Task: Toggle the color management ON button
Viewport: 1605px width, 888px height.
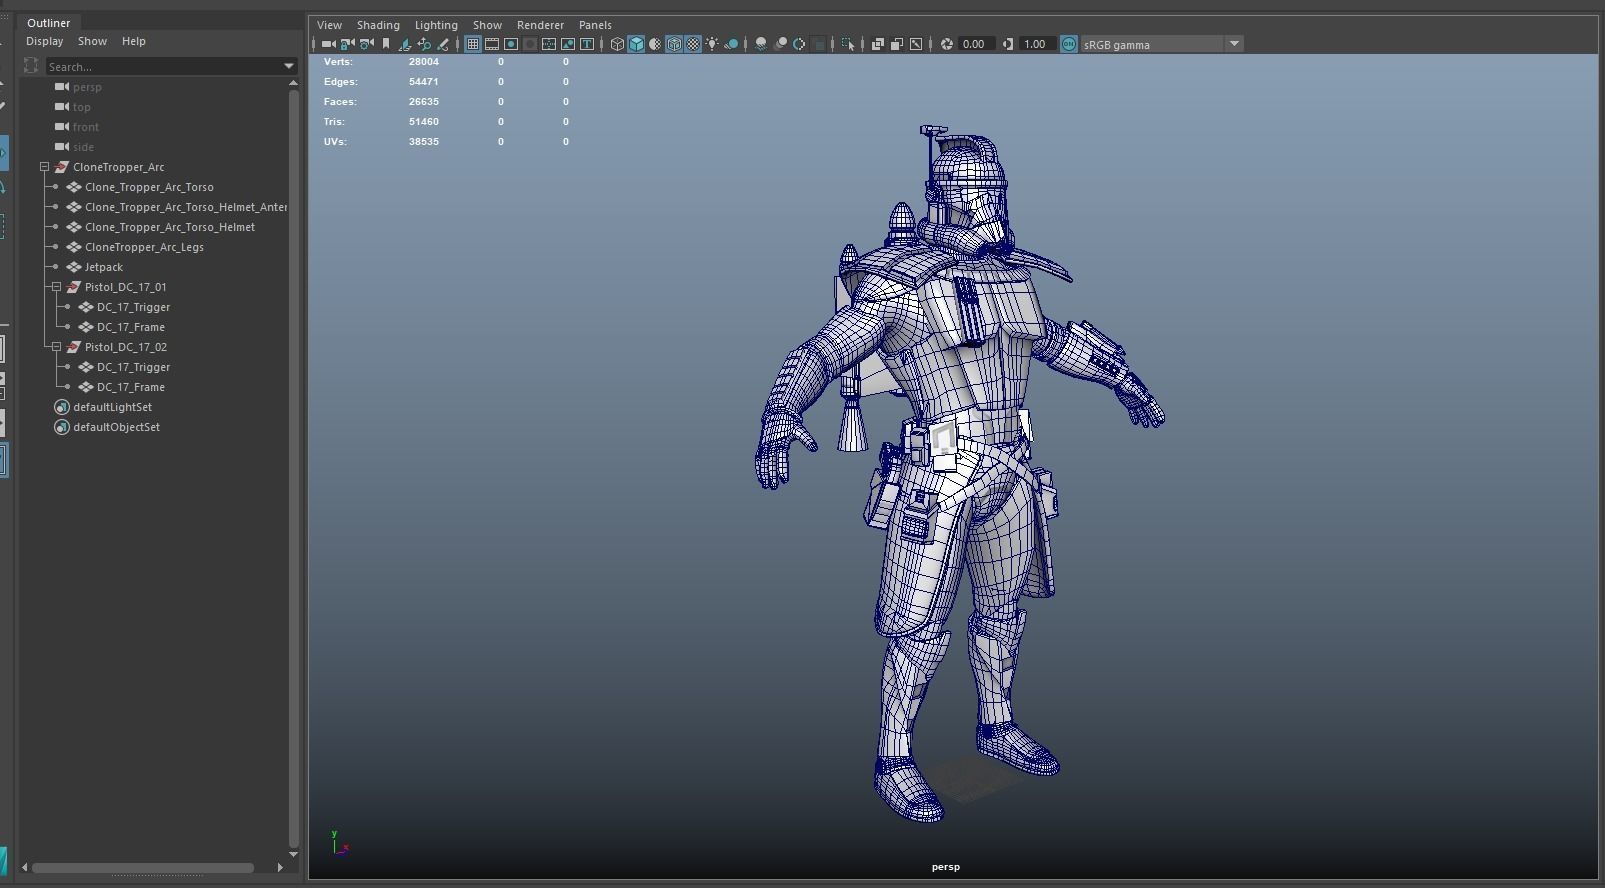Action: [1068, 44]
